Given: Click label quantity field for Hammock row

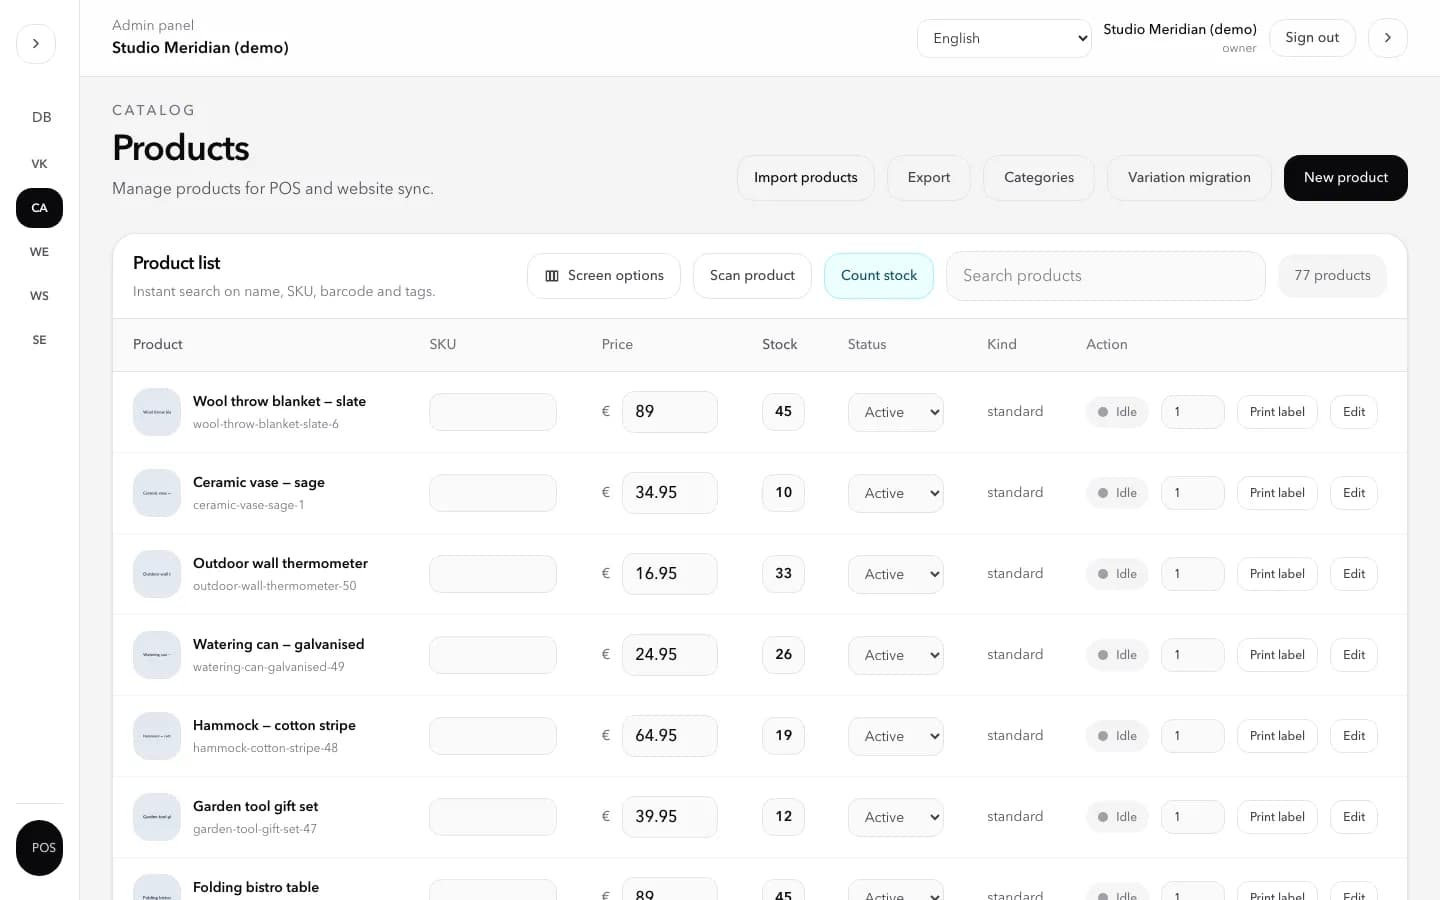Looking at the screenshot, I should point(1193,736).
